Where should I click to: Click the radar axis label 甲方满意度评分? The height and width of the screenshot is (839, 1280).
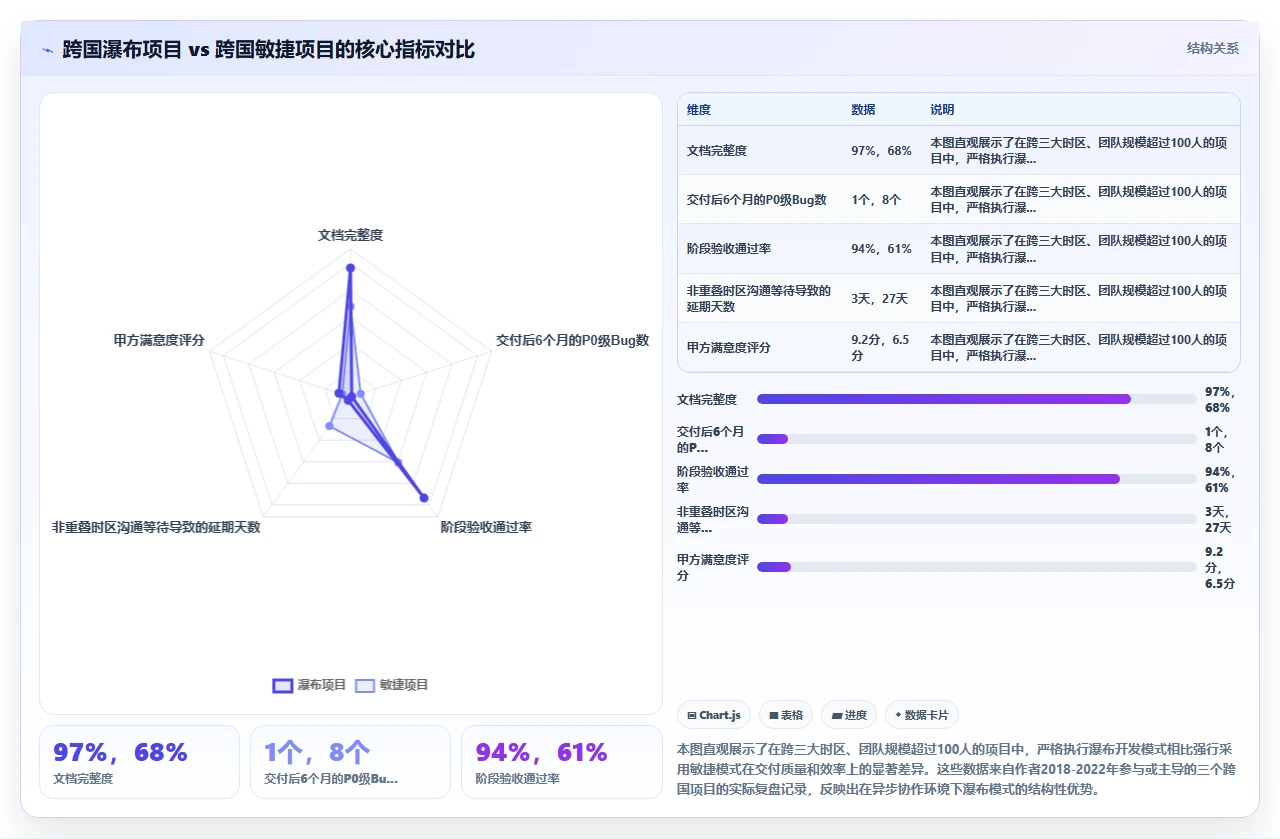click(159, 340)
